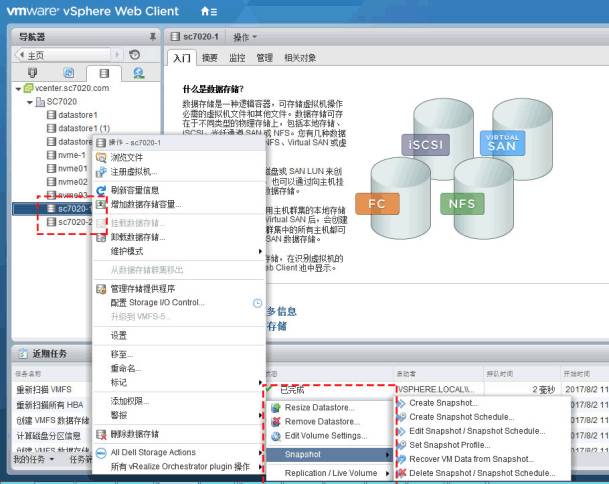Open vRealize Orchestrator plugin submenu
609x484 pixels.
click(x=179, y=467)
